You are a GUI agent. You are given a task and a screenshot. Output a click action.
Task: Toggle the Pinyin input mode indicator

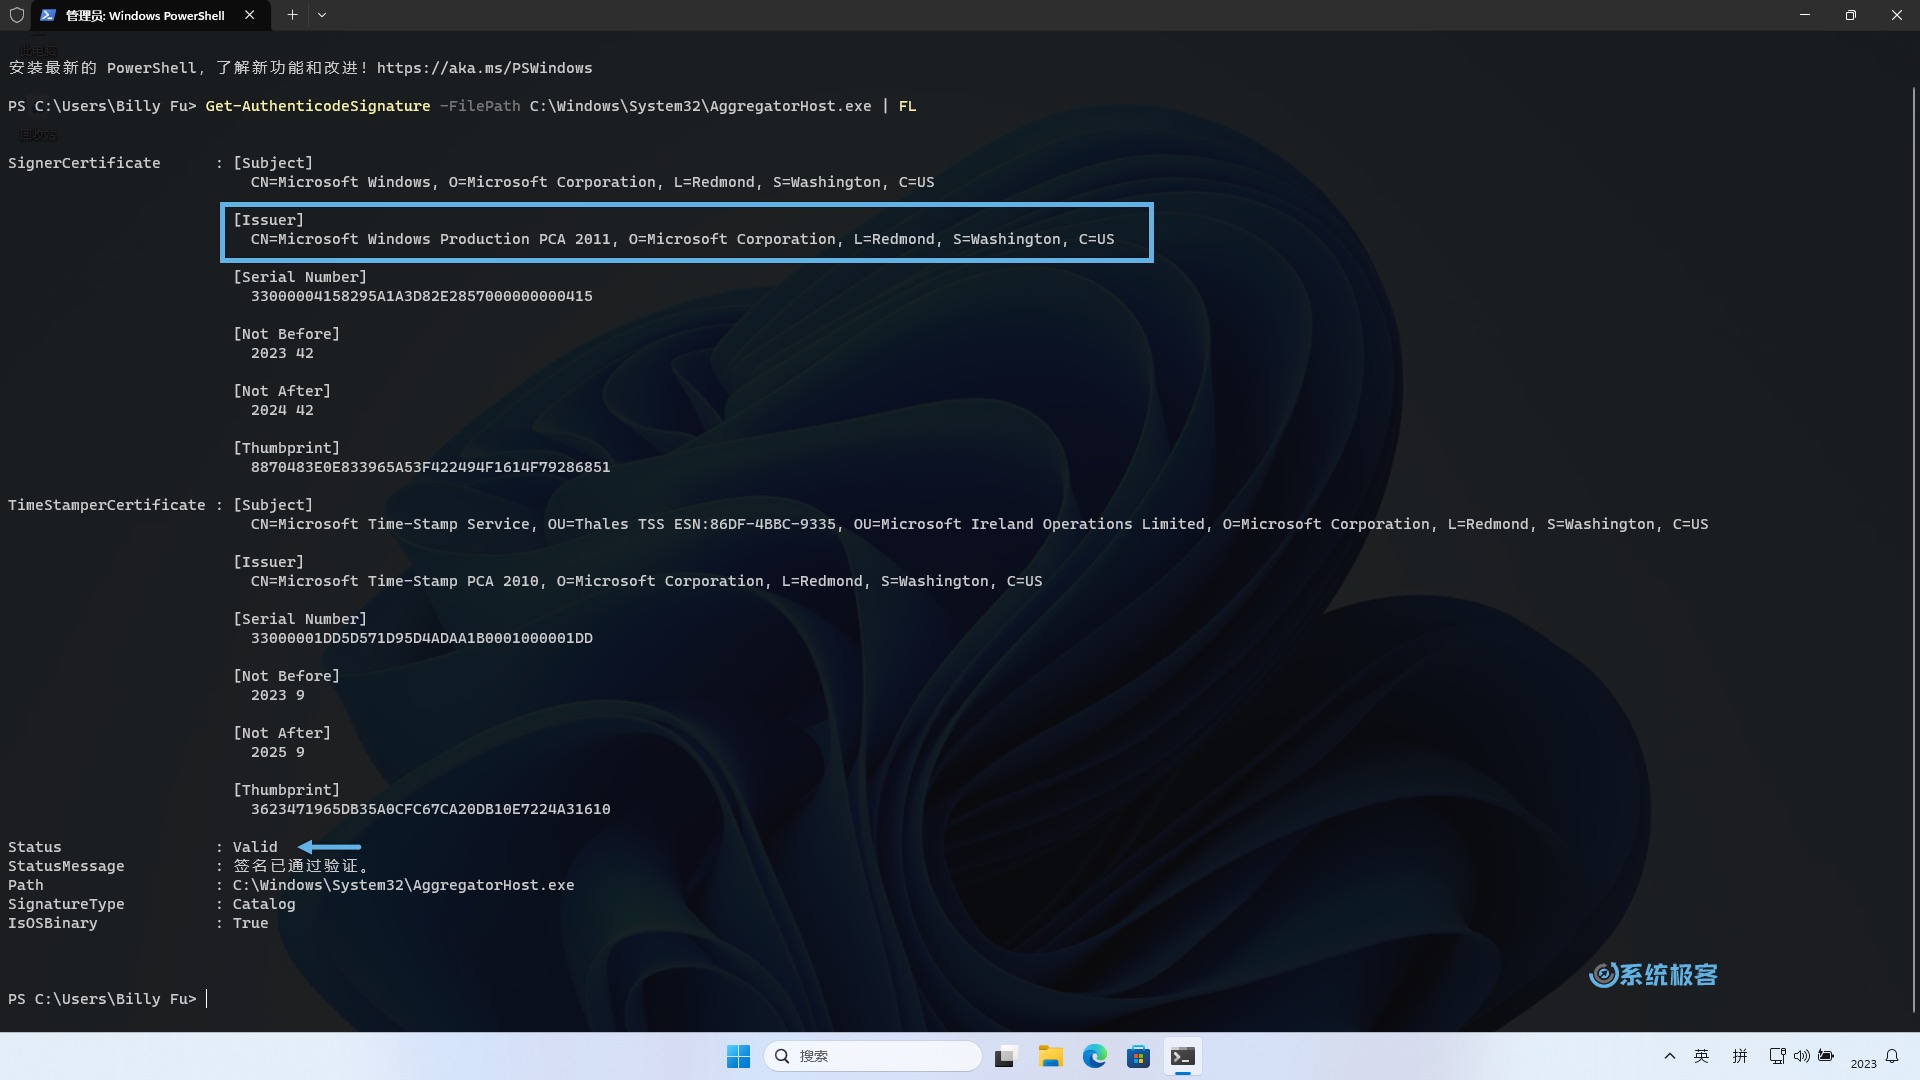[x=1740, y=1056]
